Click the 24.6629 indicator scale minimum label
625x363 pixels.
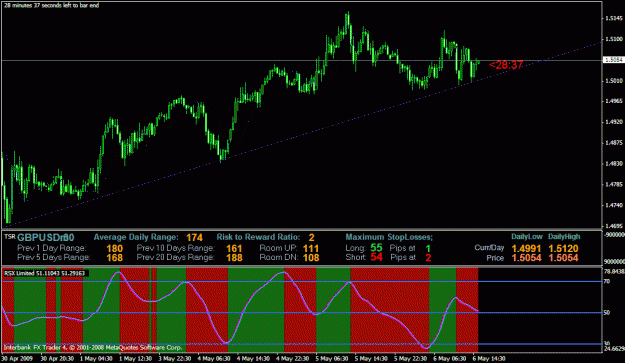(x=614, y=348)
